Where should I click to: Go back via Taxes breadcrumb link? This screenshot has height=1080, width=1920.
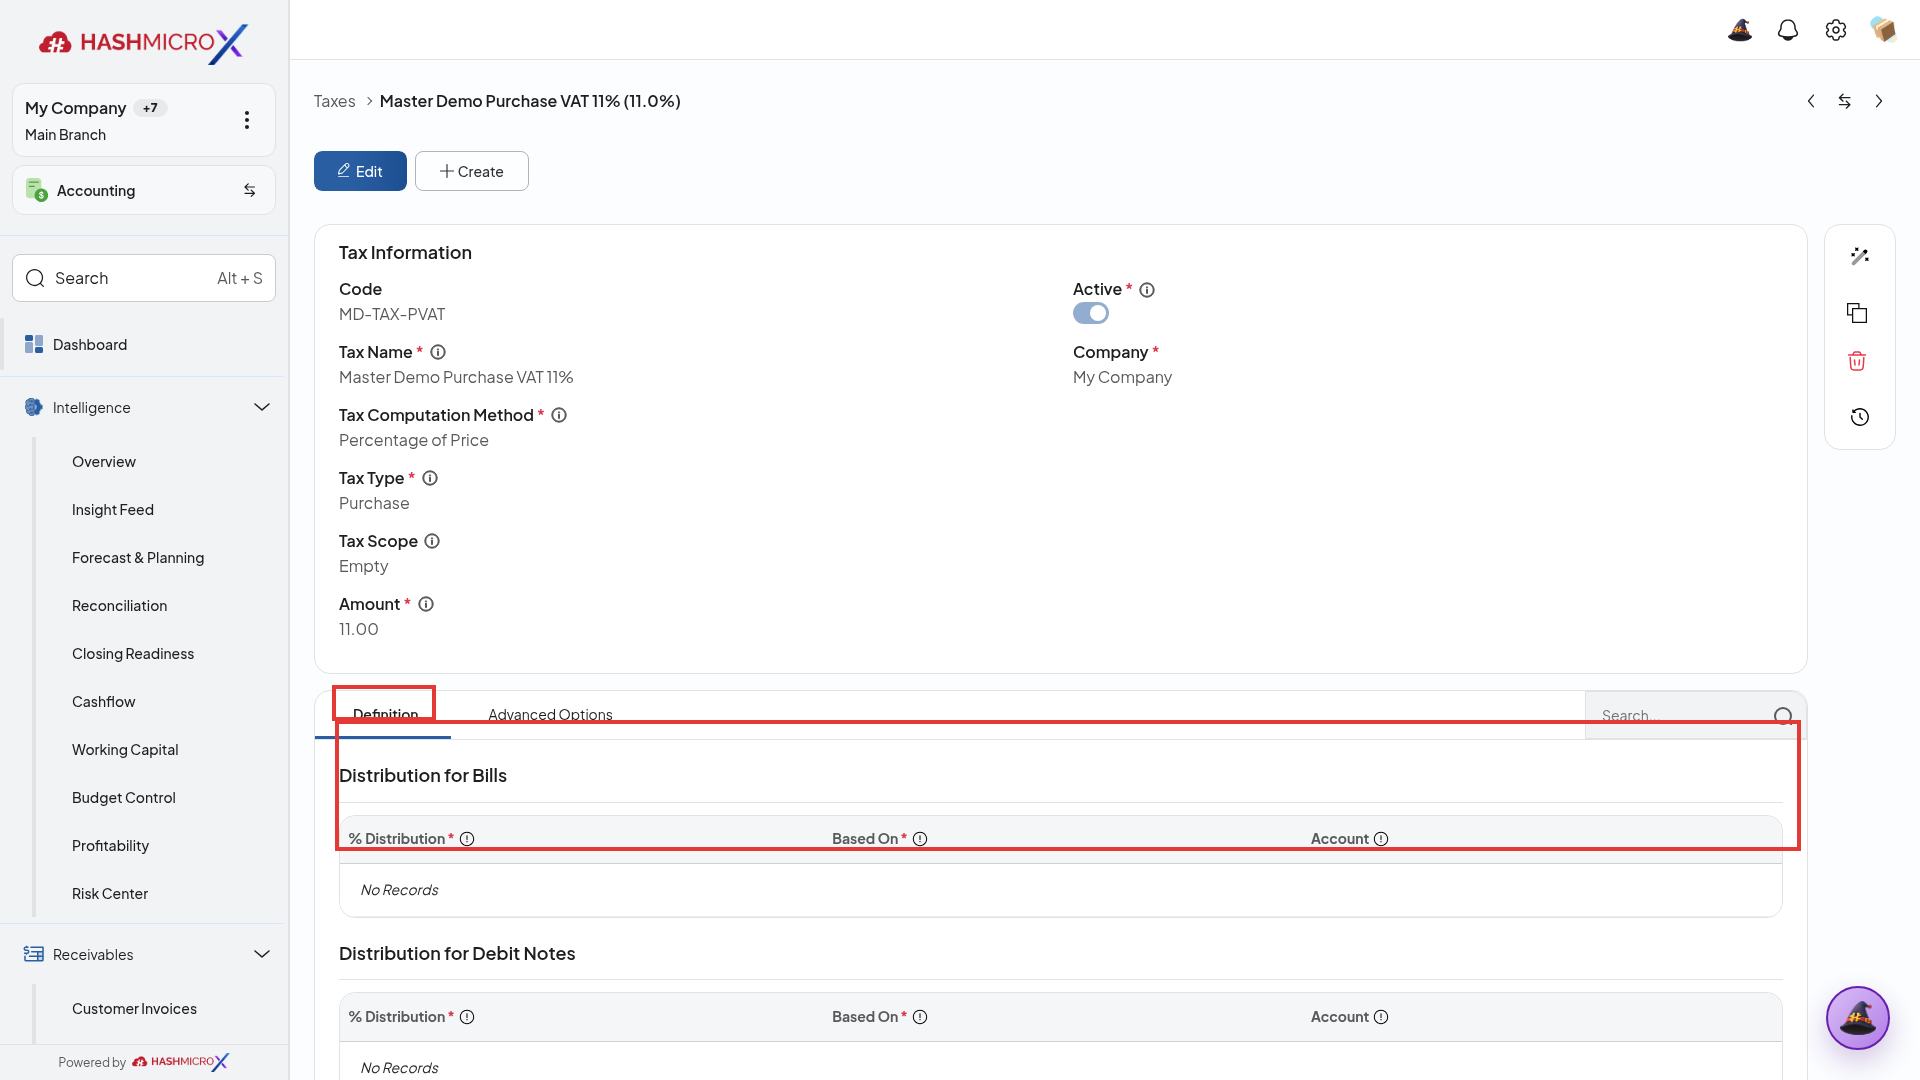(x=334, y=101)
